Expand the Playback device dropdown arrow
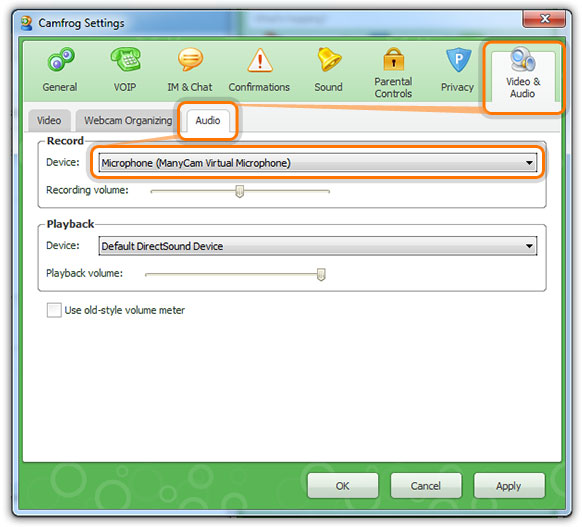 [x=529, y=246]
